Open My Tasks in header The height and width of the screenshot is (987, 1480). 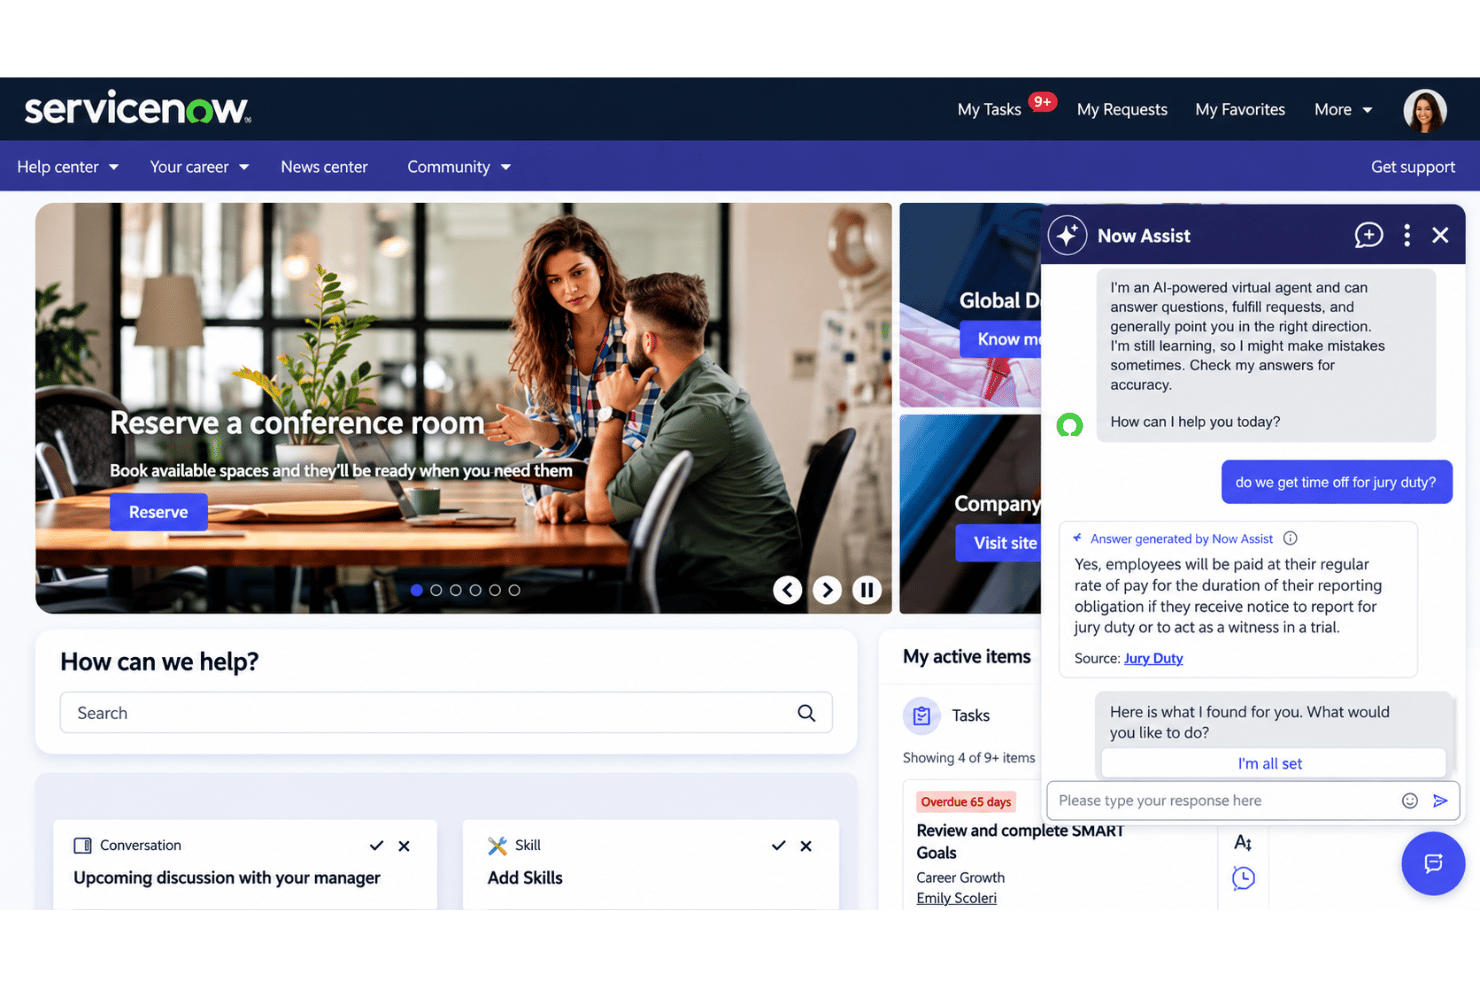tap(989, 110)
